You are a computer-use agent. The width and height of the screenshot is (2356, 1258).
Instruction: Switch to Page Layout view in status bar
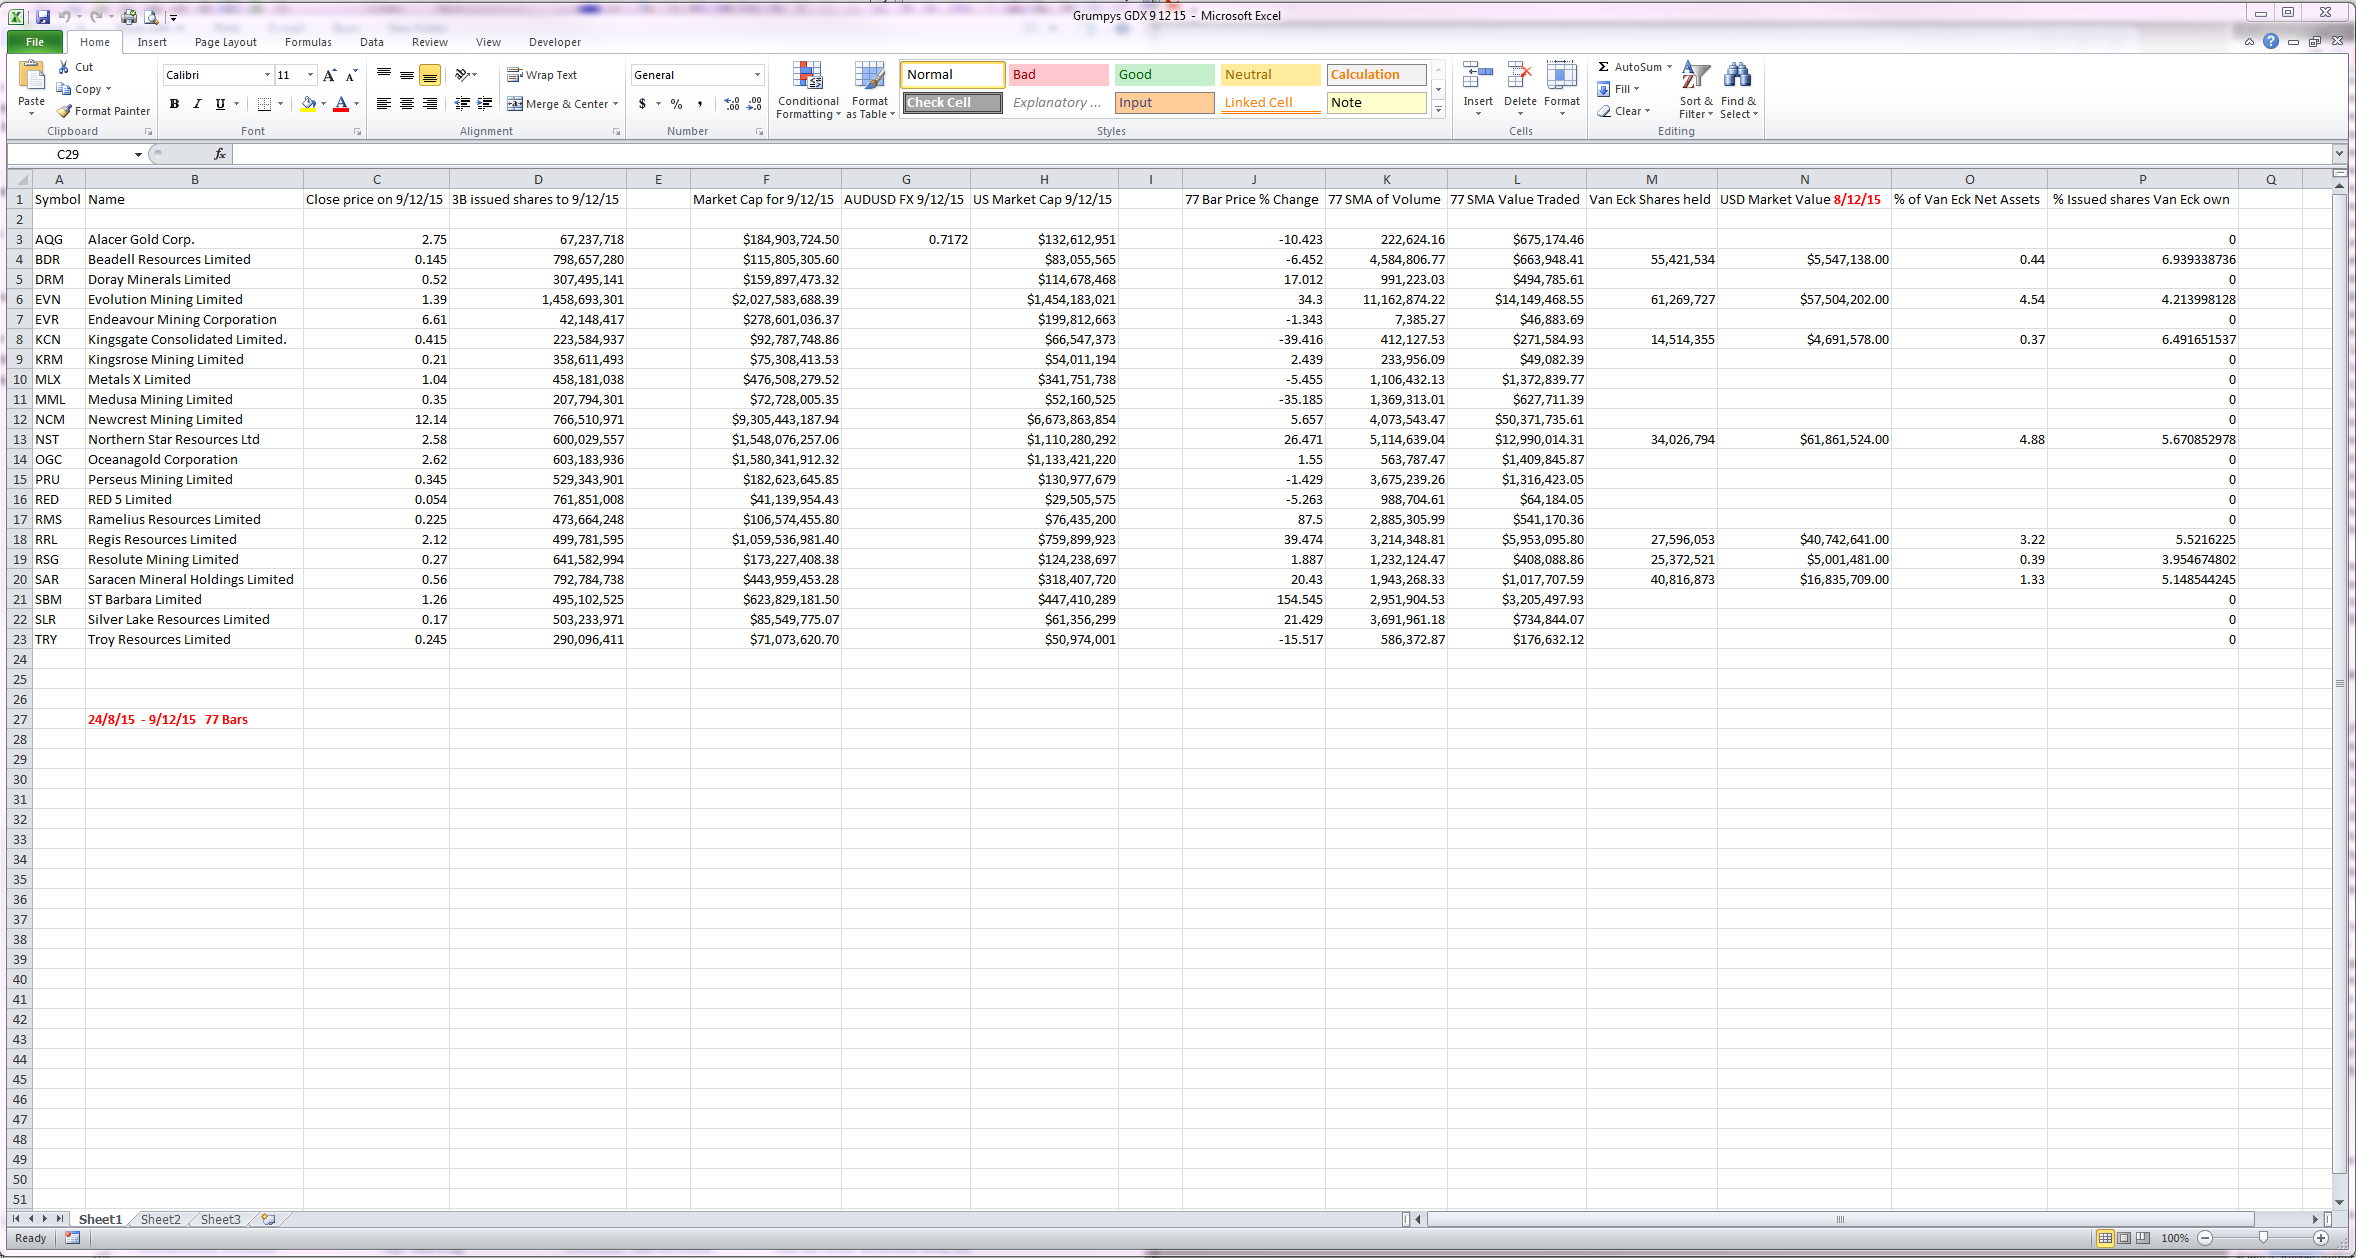[x=2124, y=1238]
